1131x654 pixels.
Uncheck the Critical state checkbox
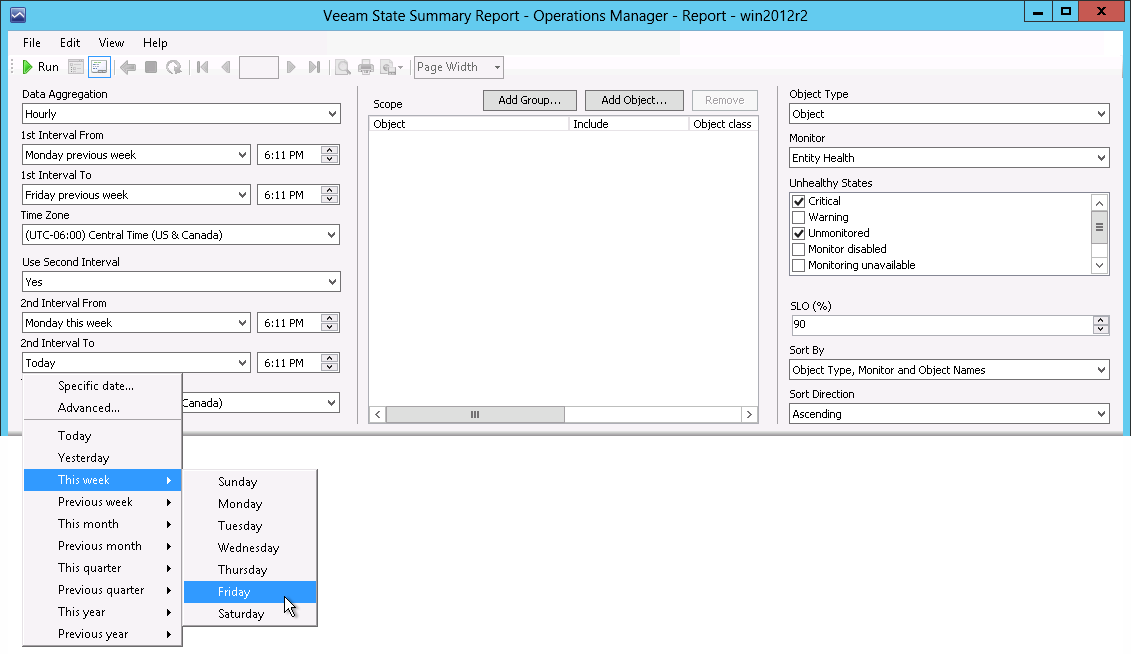coord(798,201)
